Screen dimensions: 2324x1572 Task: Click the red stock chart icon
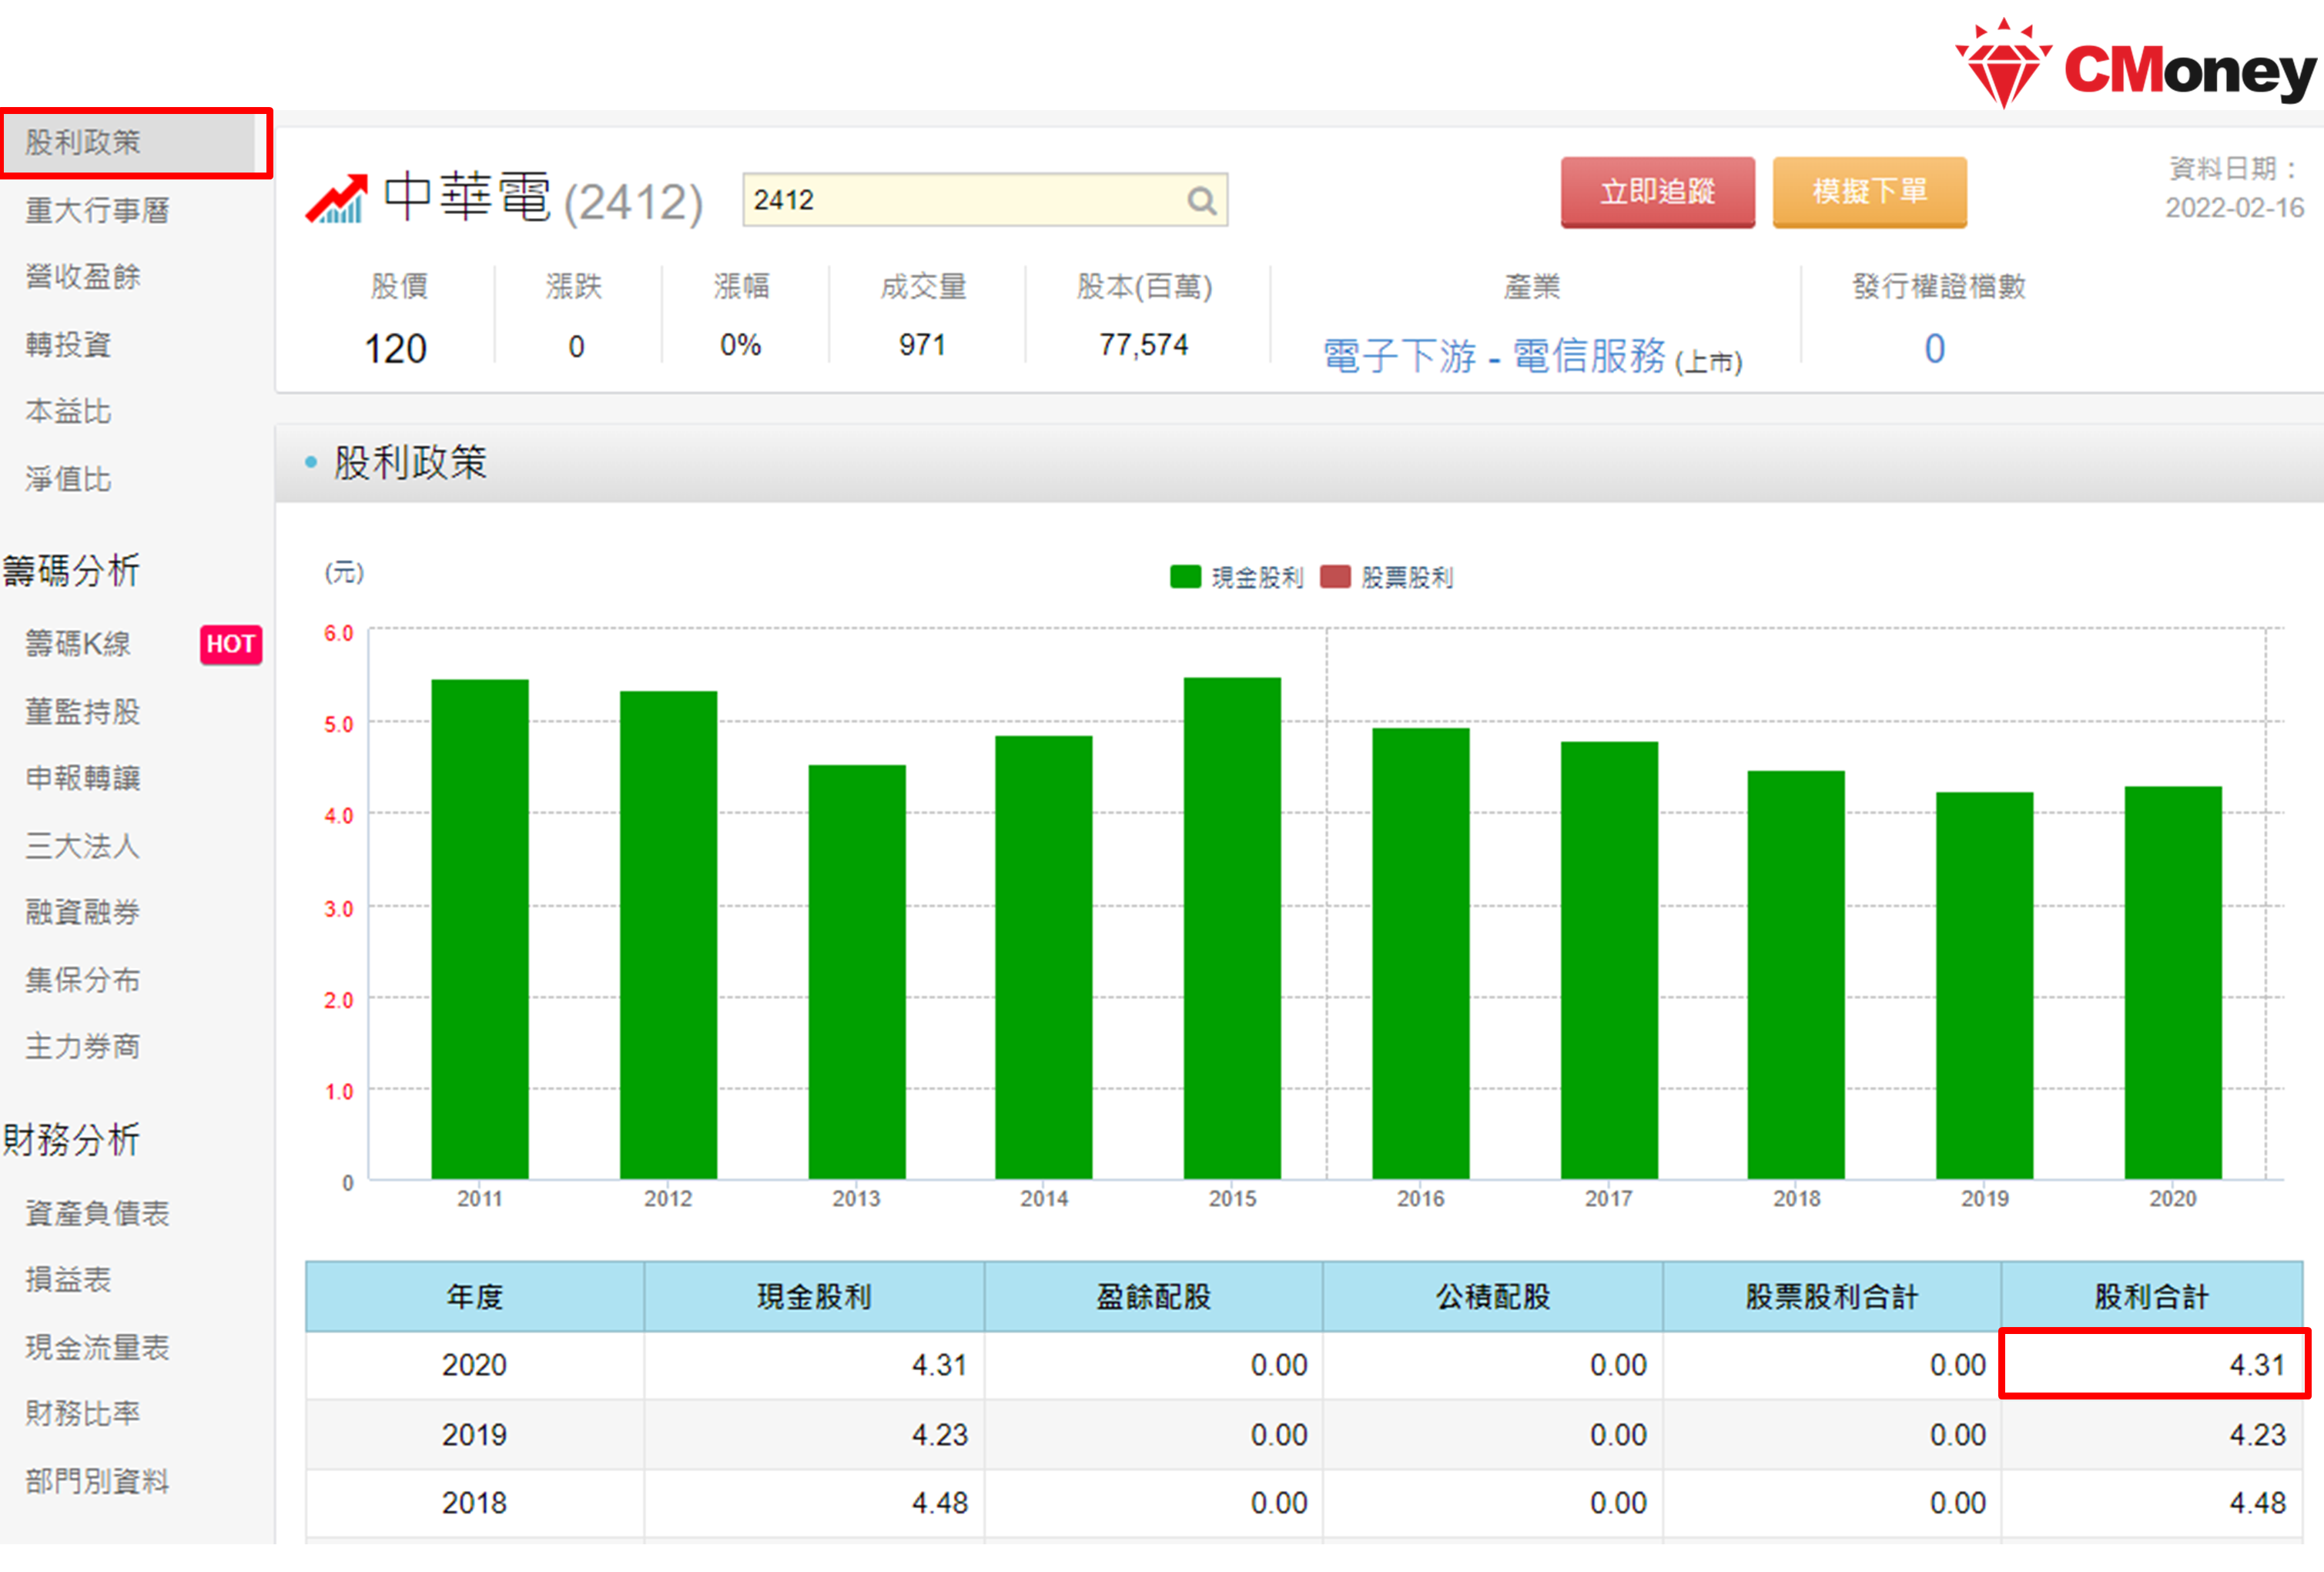336,199
